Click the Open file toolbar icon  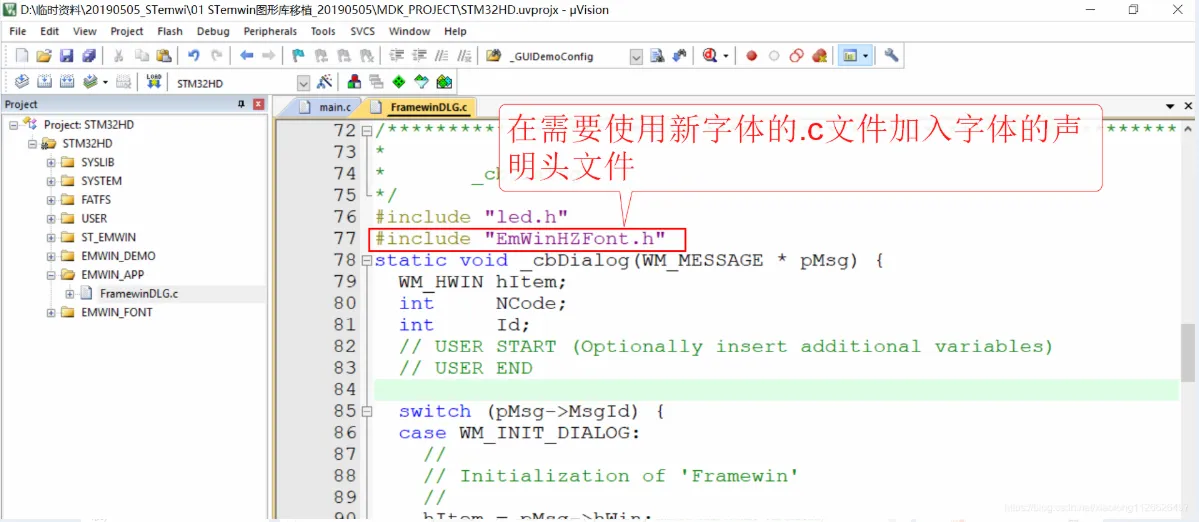pyautogui.click(x=44, y=56)
